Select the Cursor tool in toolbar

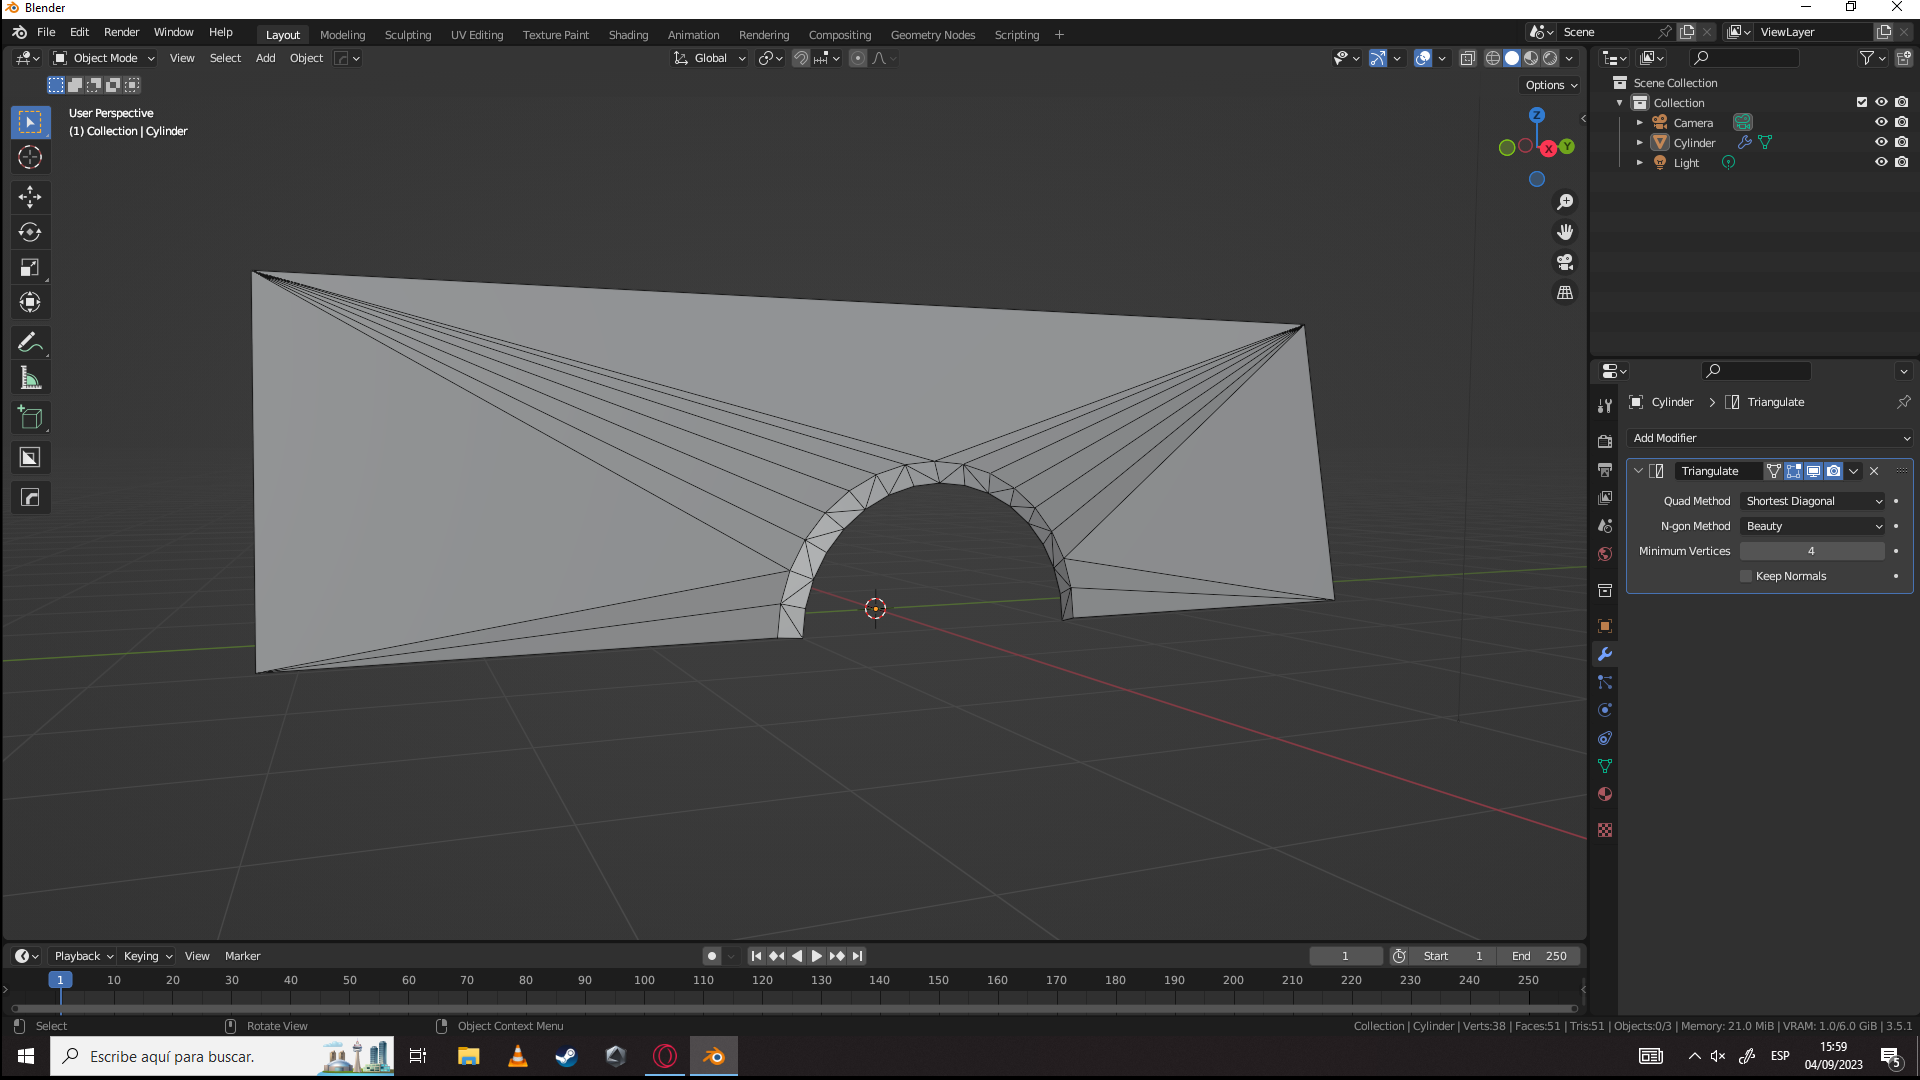[30, 158]
